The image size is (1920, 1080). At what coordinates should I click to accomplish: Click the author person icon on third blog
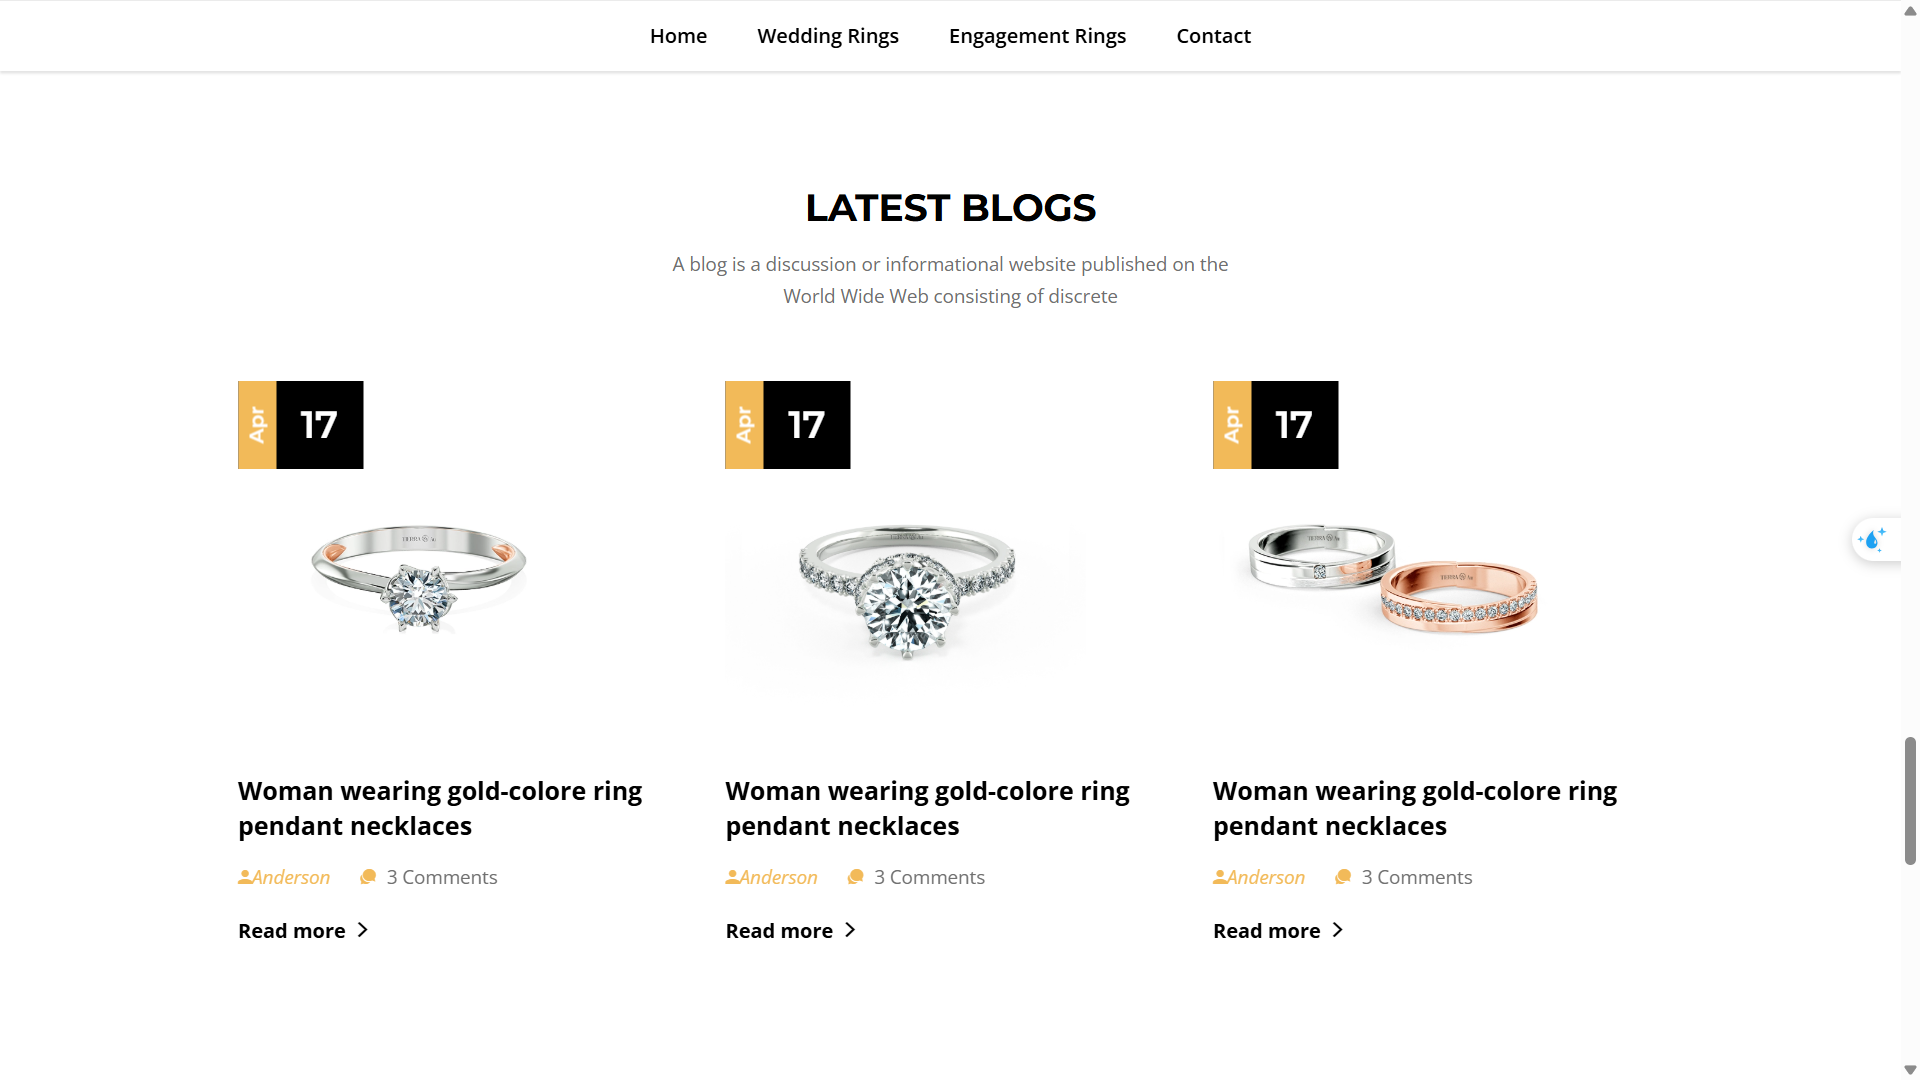tap(1220, 877)
